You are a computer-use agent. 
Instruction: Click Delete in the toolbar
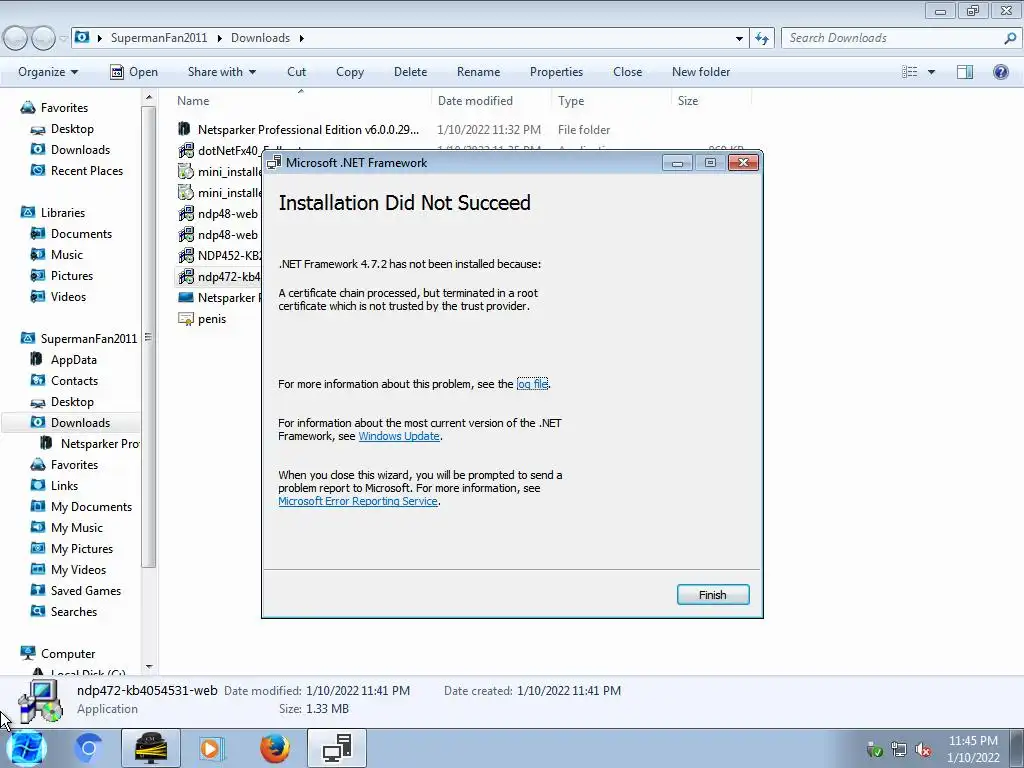(410, 72)
